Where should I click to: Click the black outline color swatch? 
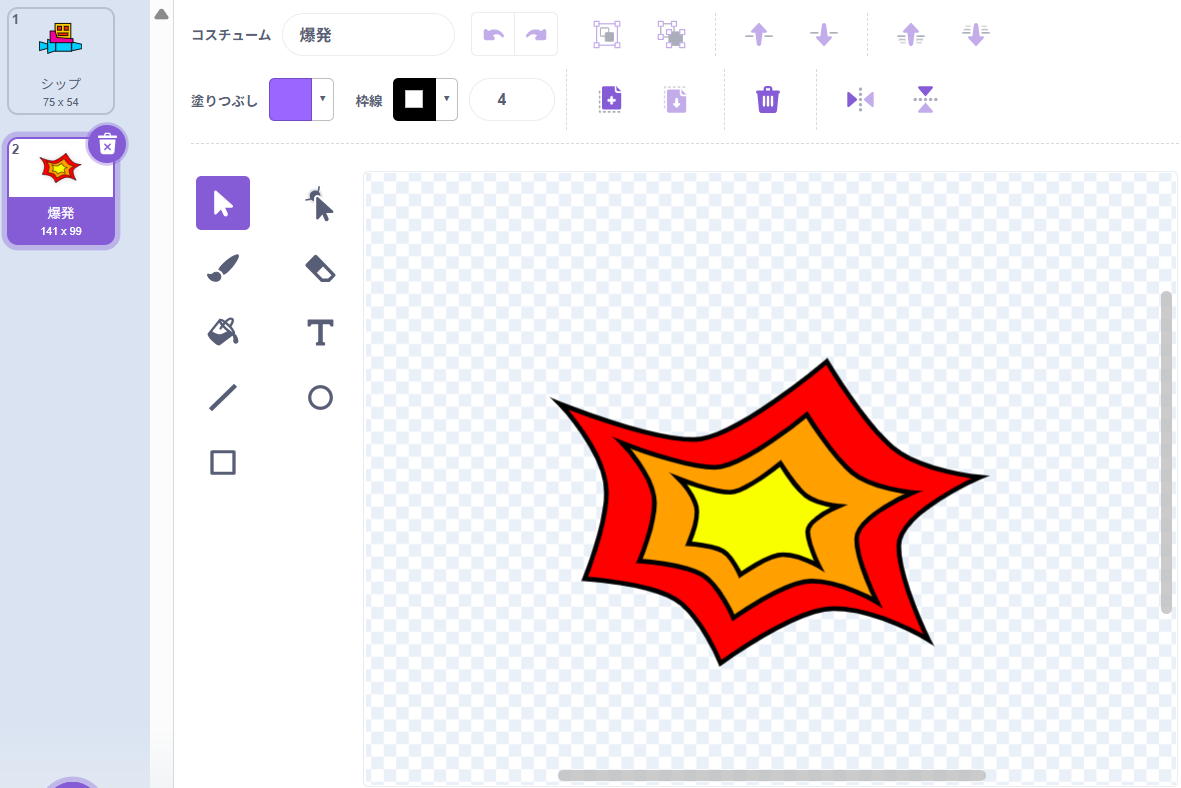click(x=414, y=99)
